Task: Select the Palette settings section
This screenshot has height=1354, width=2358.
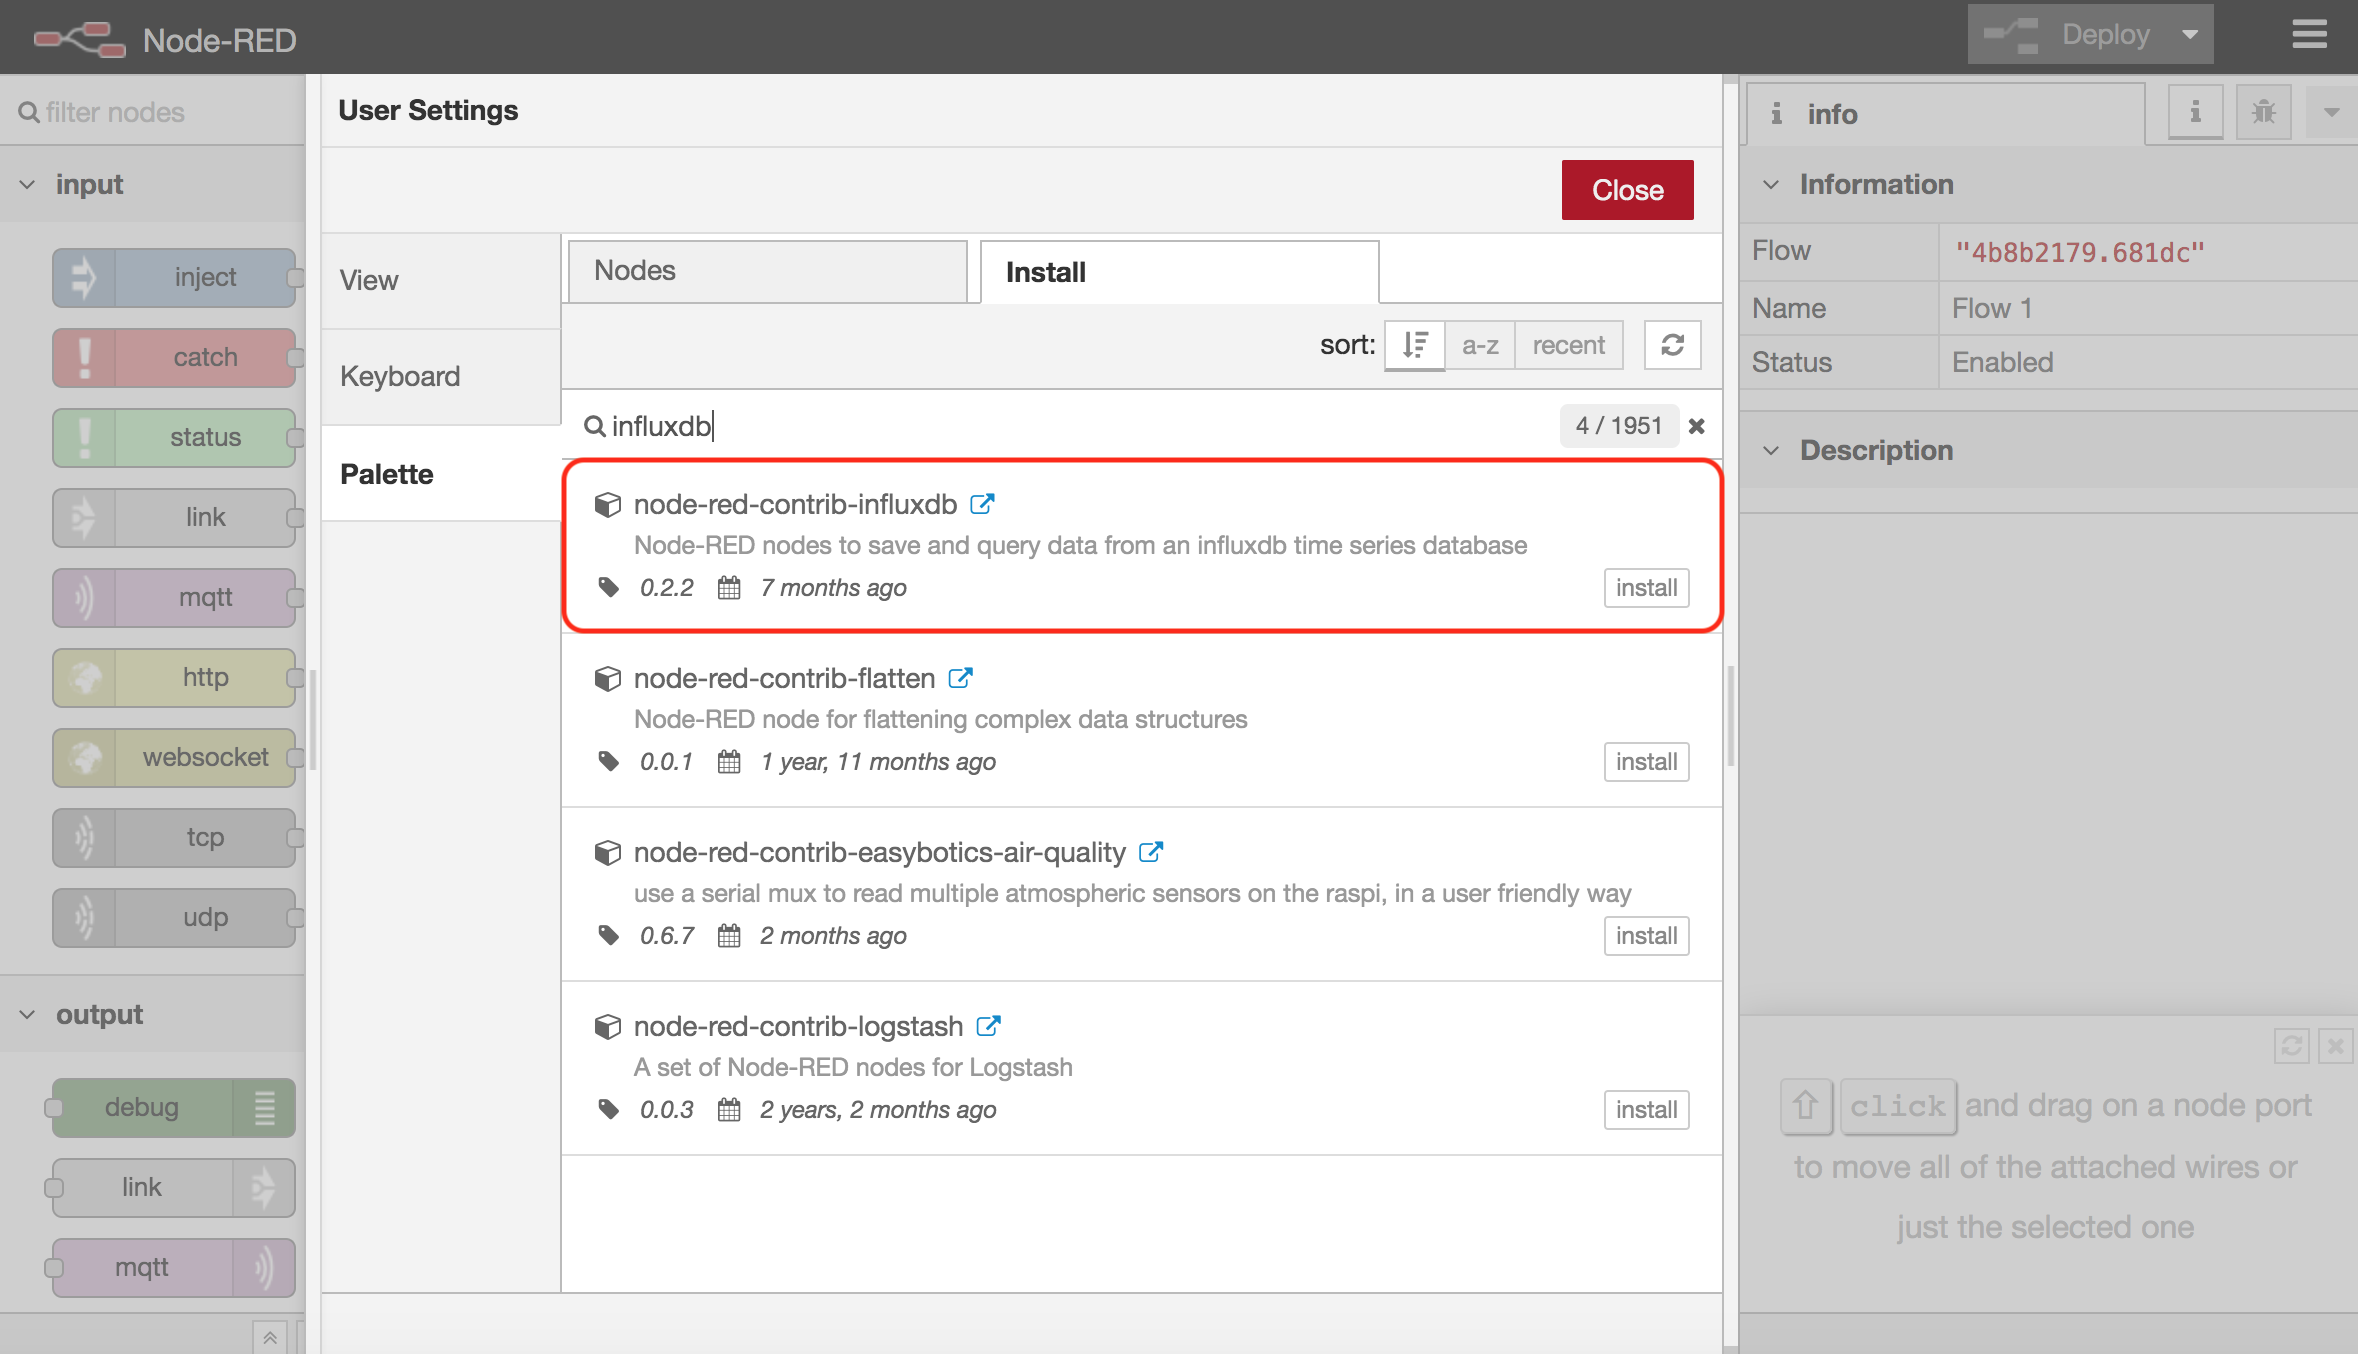Action: 441,474
